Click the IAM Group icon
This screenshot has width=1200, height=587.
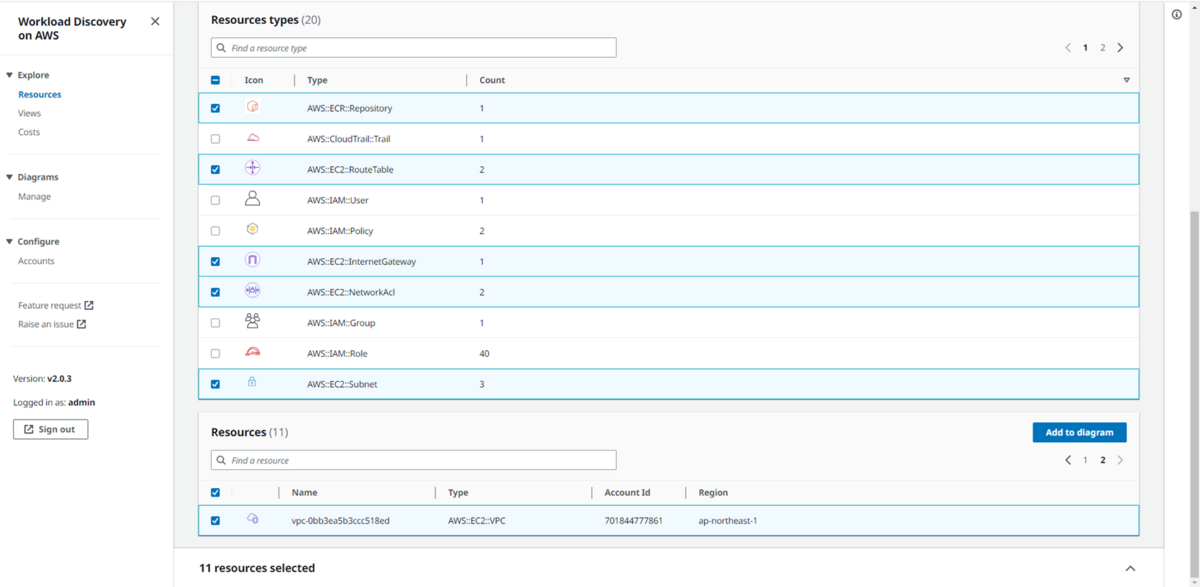[x=253, y=322]
